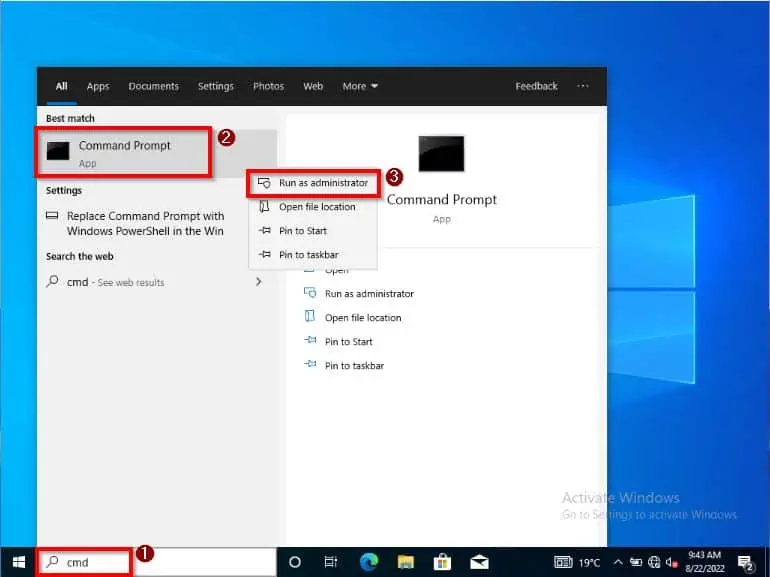Launch Microsoft Edge from taskbar

click(369, 562)
